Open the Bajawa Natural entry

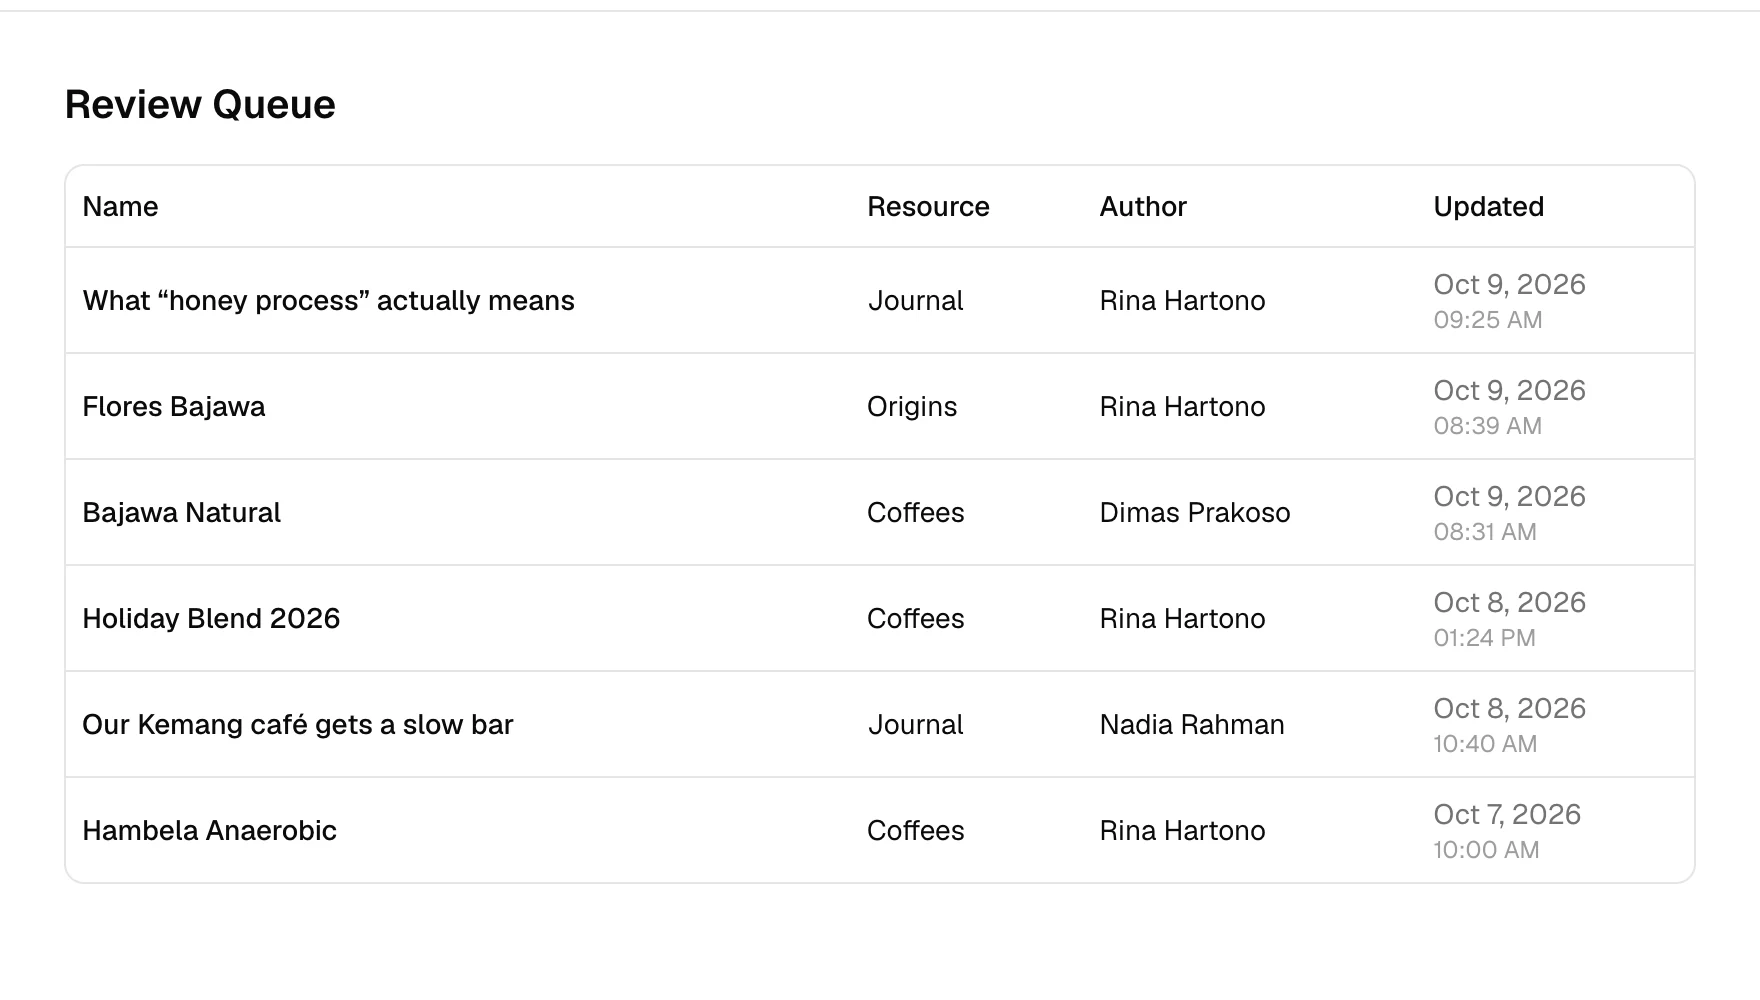[181, 513]
